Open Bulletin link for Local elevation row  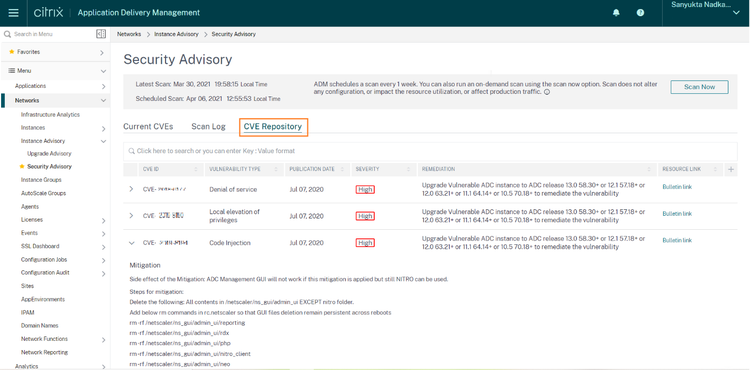point(677,214)
